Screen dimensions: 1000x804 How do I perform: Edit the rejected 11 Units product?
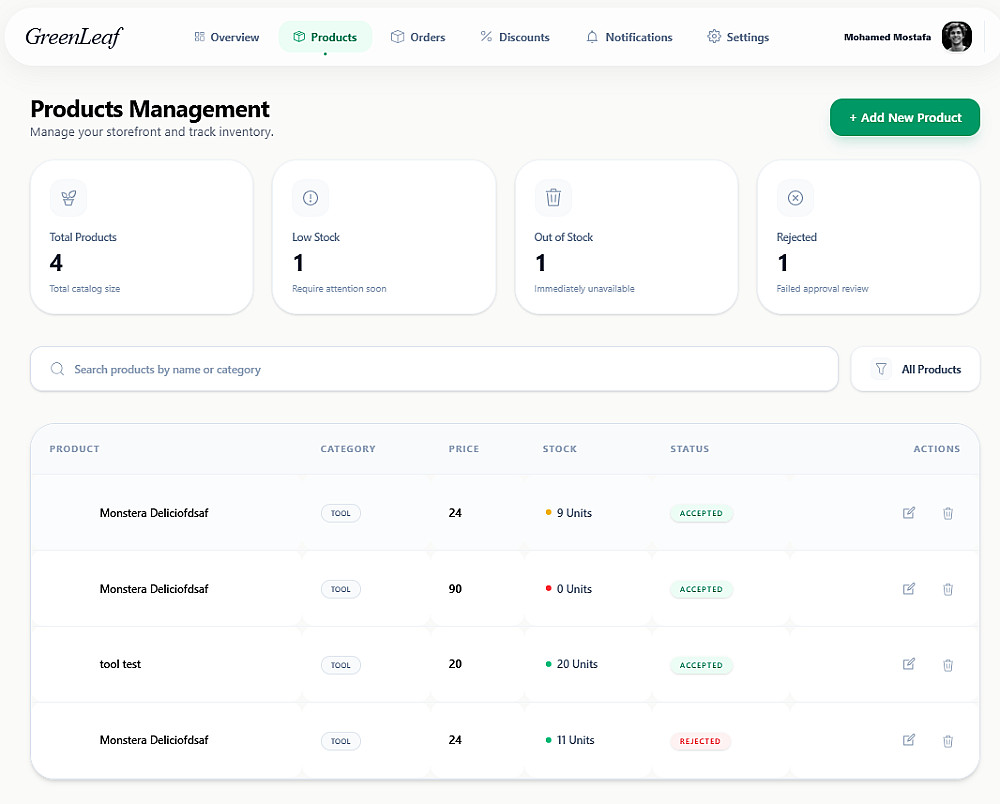pyautogui.click(x=909, y=740)
